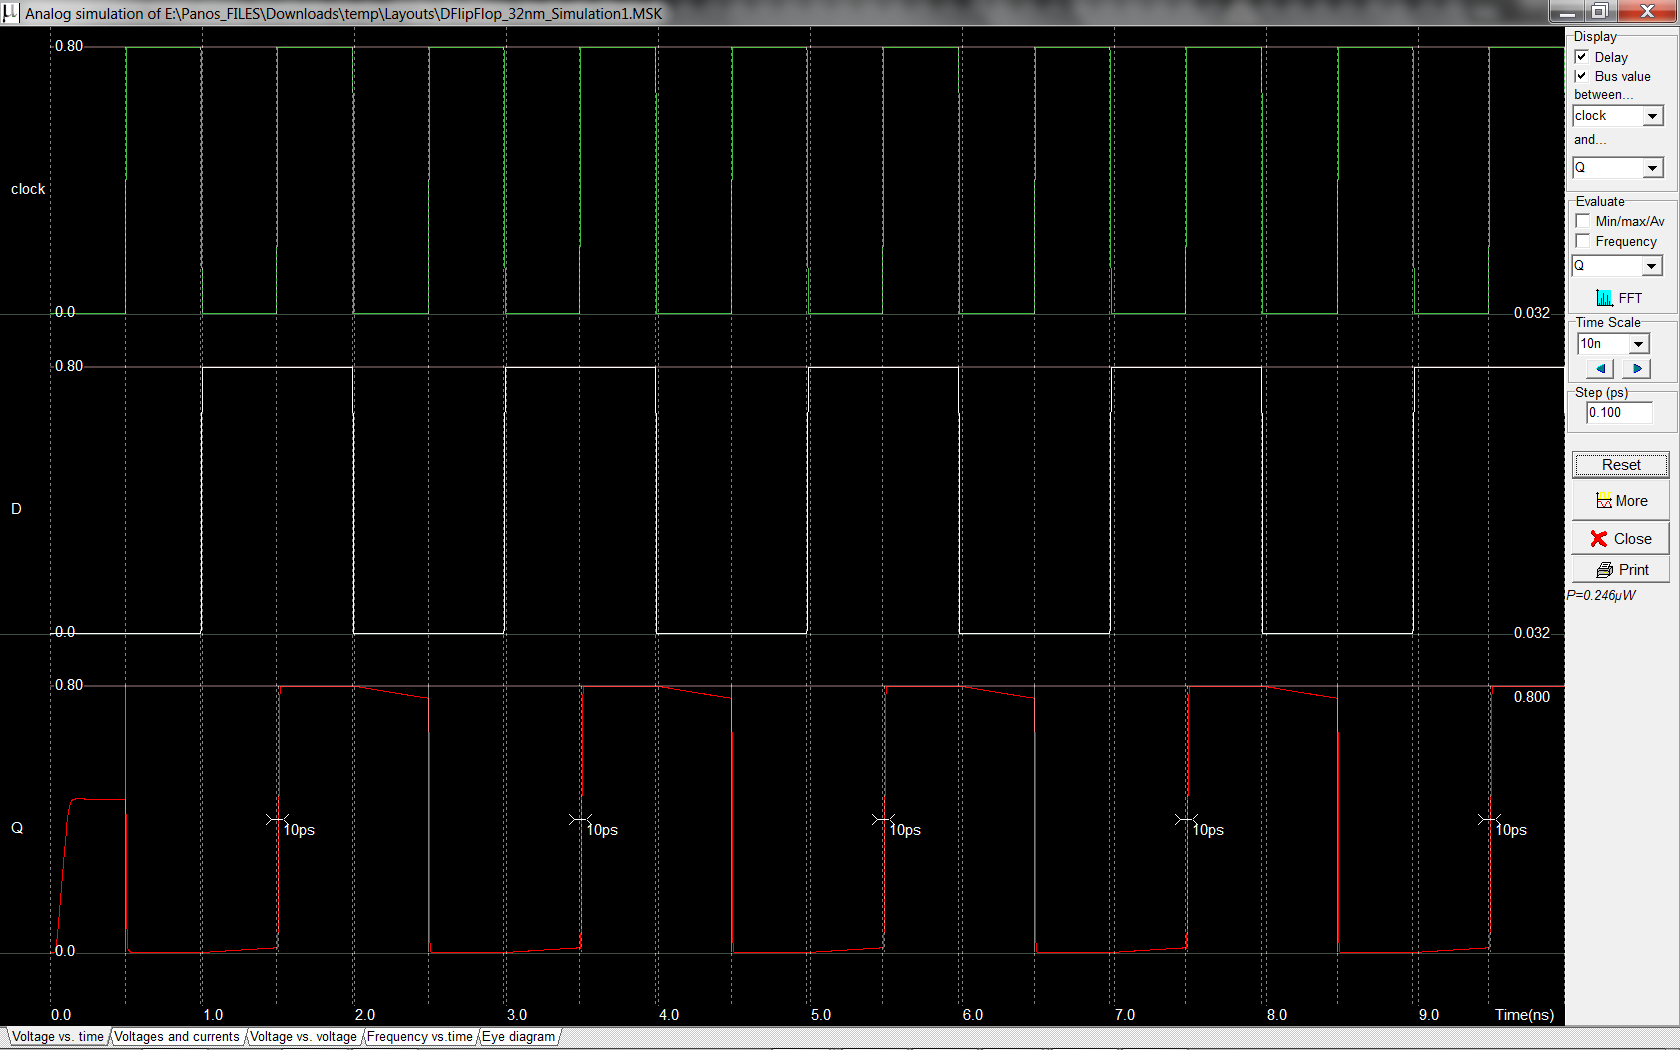Click the last 10ps delay marker

[x=1511, y=830]
